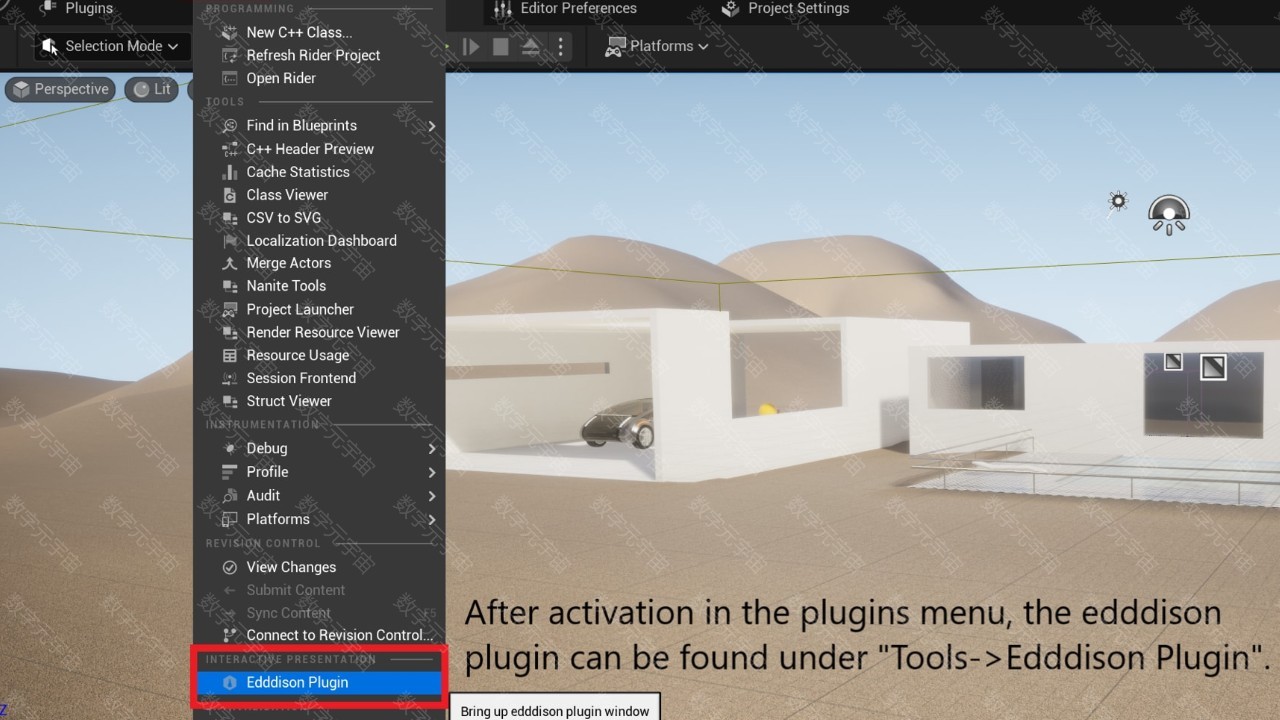Viewport: 1280px width, 720px height.
Task: Switch to the Plugins tab
Action: [x=76, y=9]
